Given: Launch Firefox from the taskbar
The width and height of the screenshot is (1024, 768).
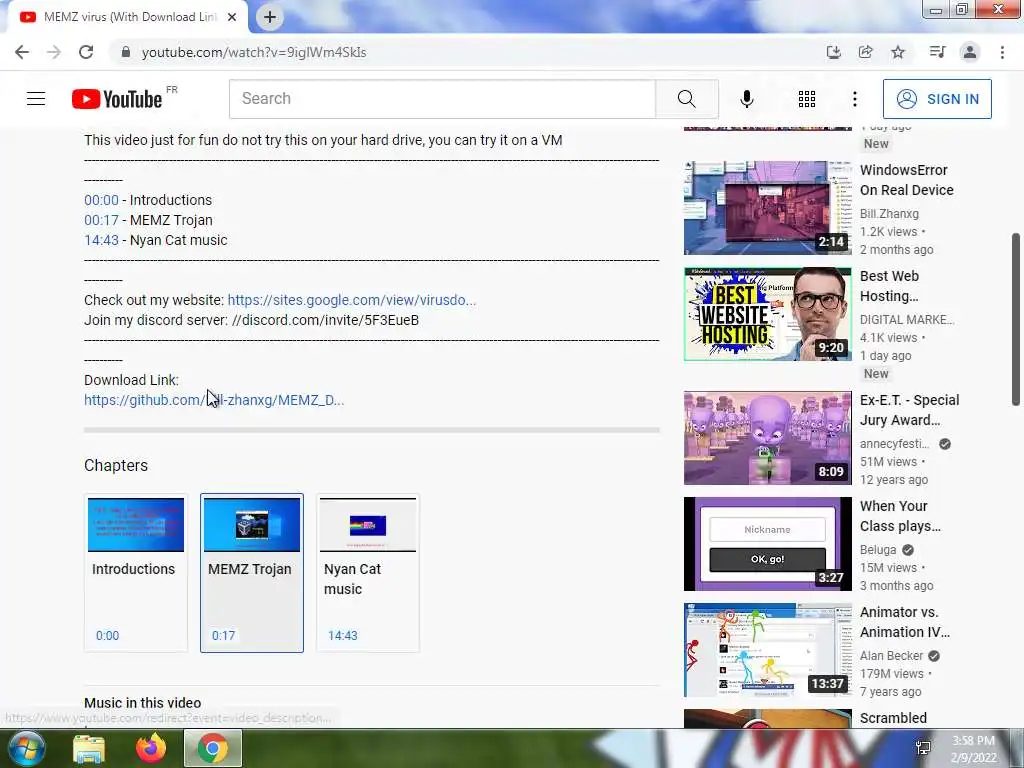Looking at the screenshot, I should coord(151,748).
